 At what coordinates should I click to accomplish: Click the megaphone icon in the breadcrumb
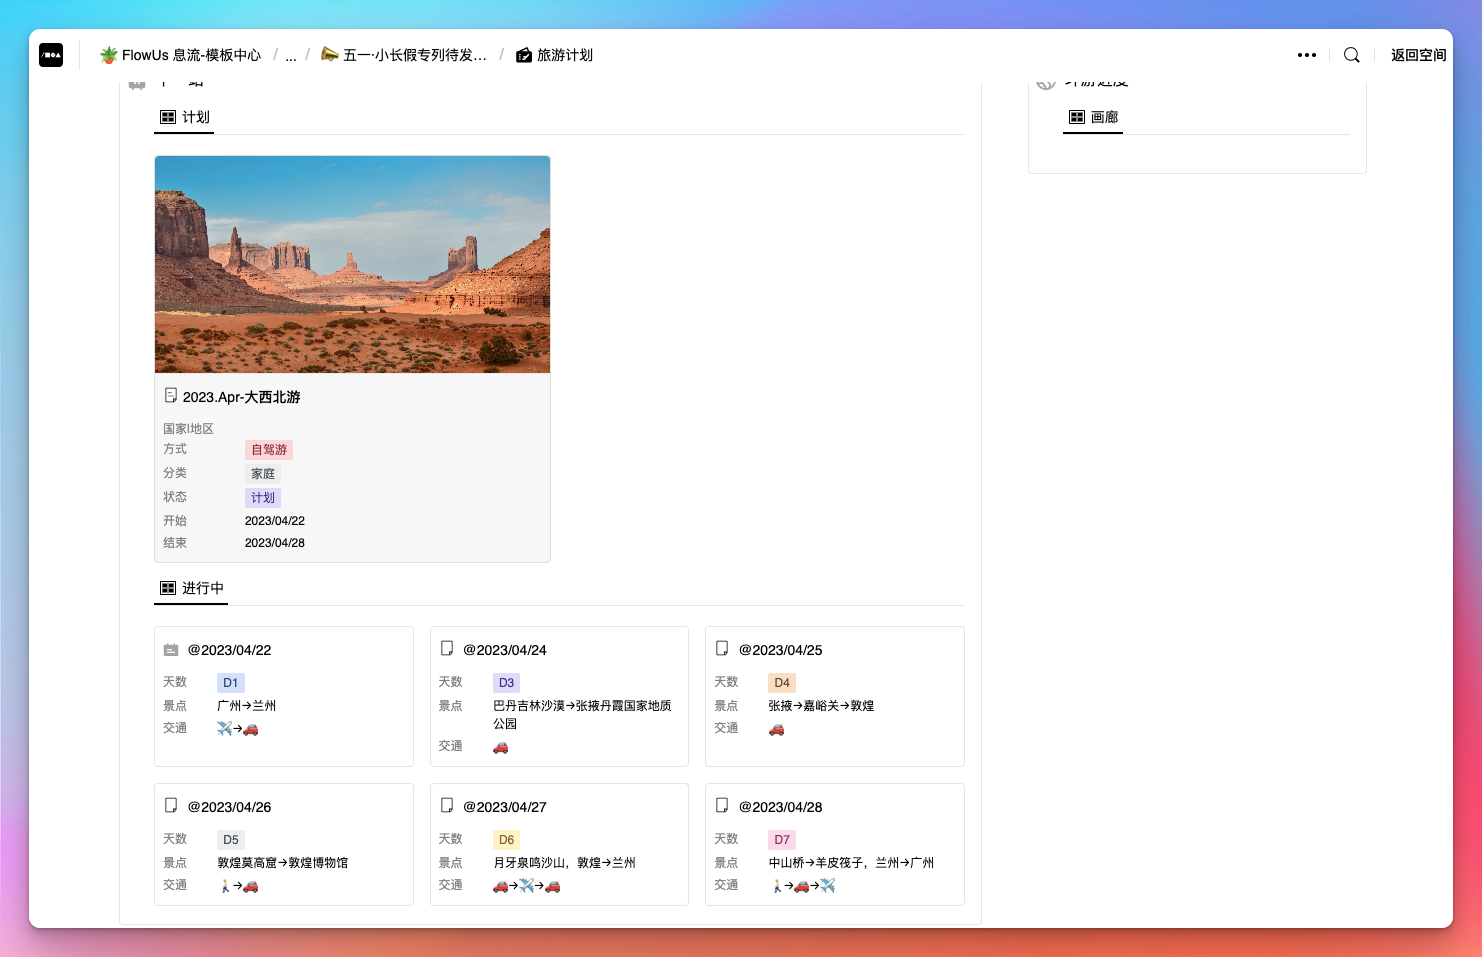tap(329, 54)
